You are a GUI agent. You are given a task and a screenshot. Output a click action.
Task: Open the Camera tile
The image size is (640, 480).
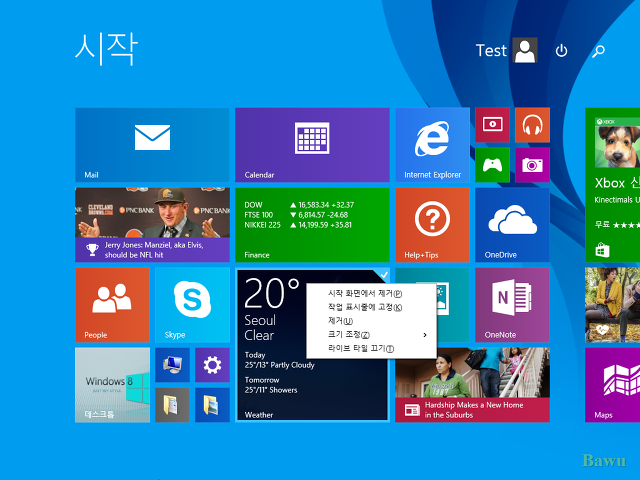coord(532,165)
